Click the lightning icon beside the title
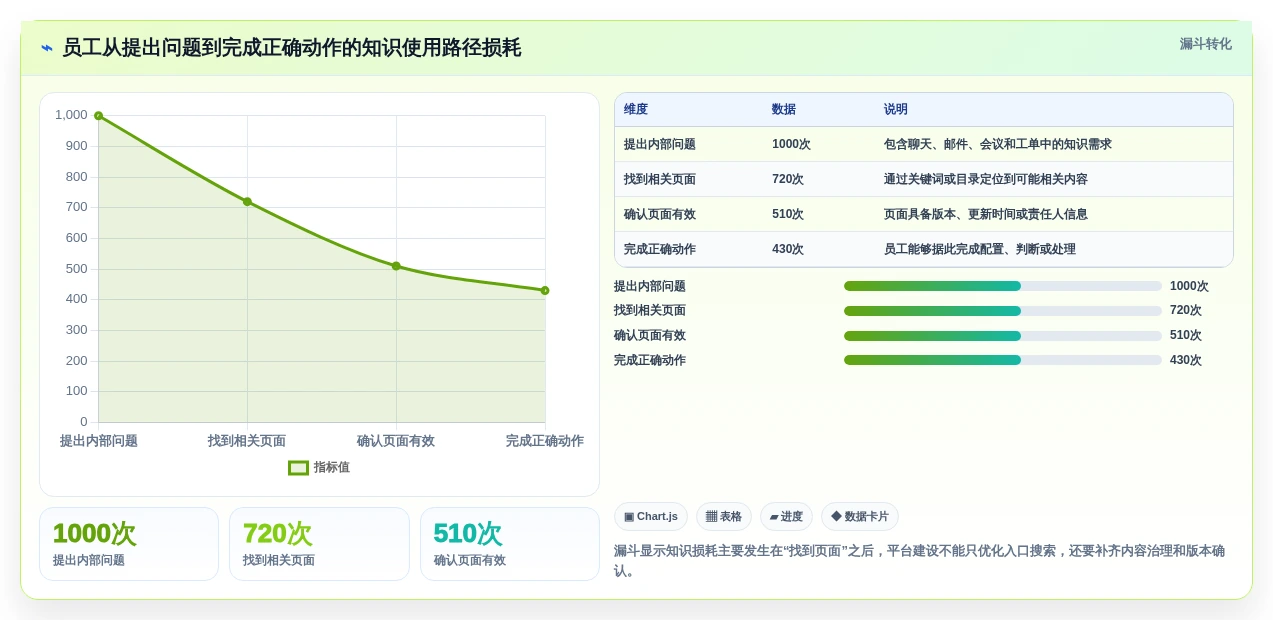Viewport: 1273px width, 620px height. point(47,48)
